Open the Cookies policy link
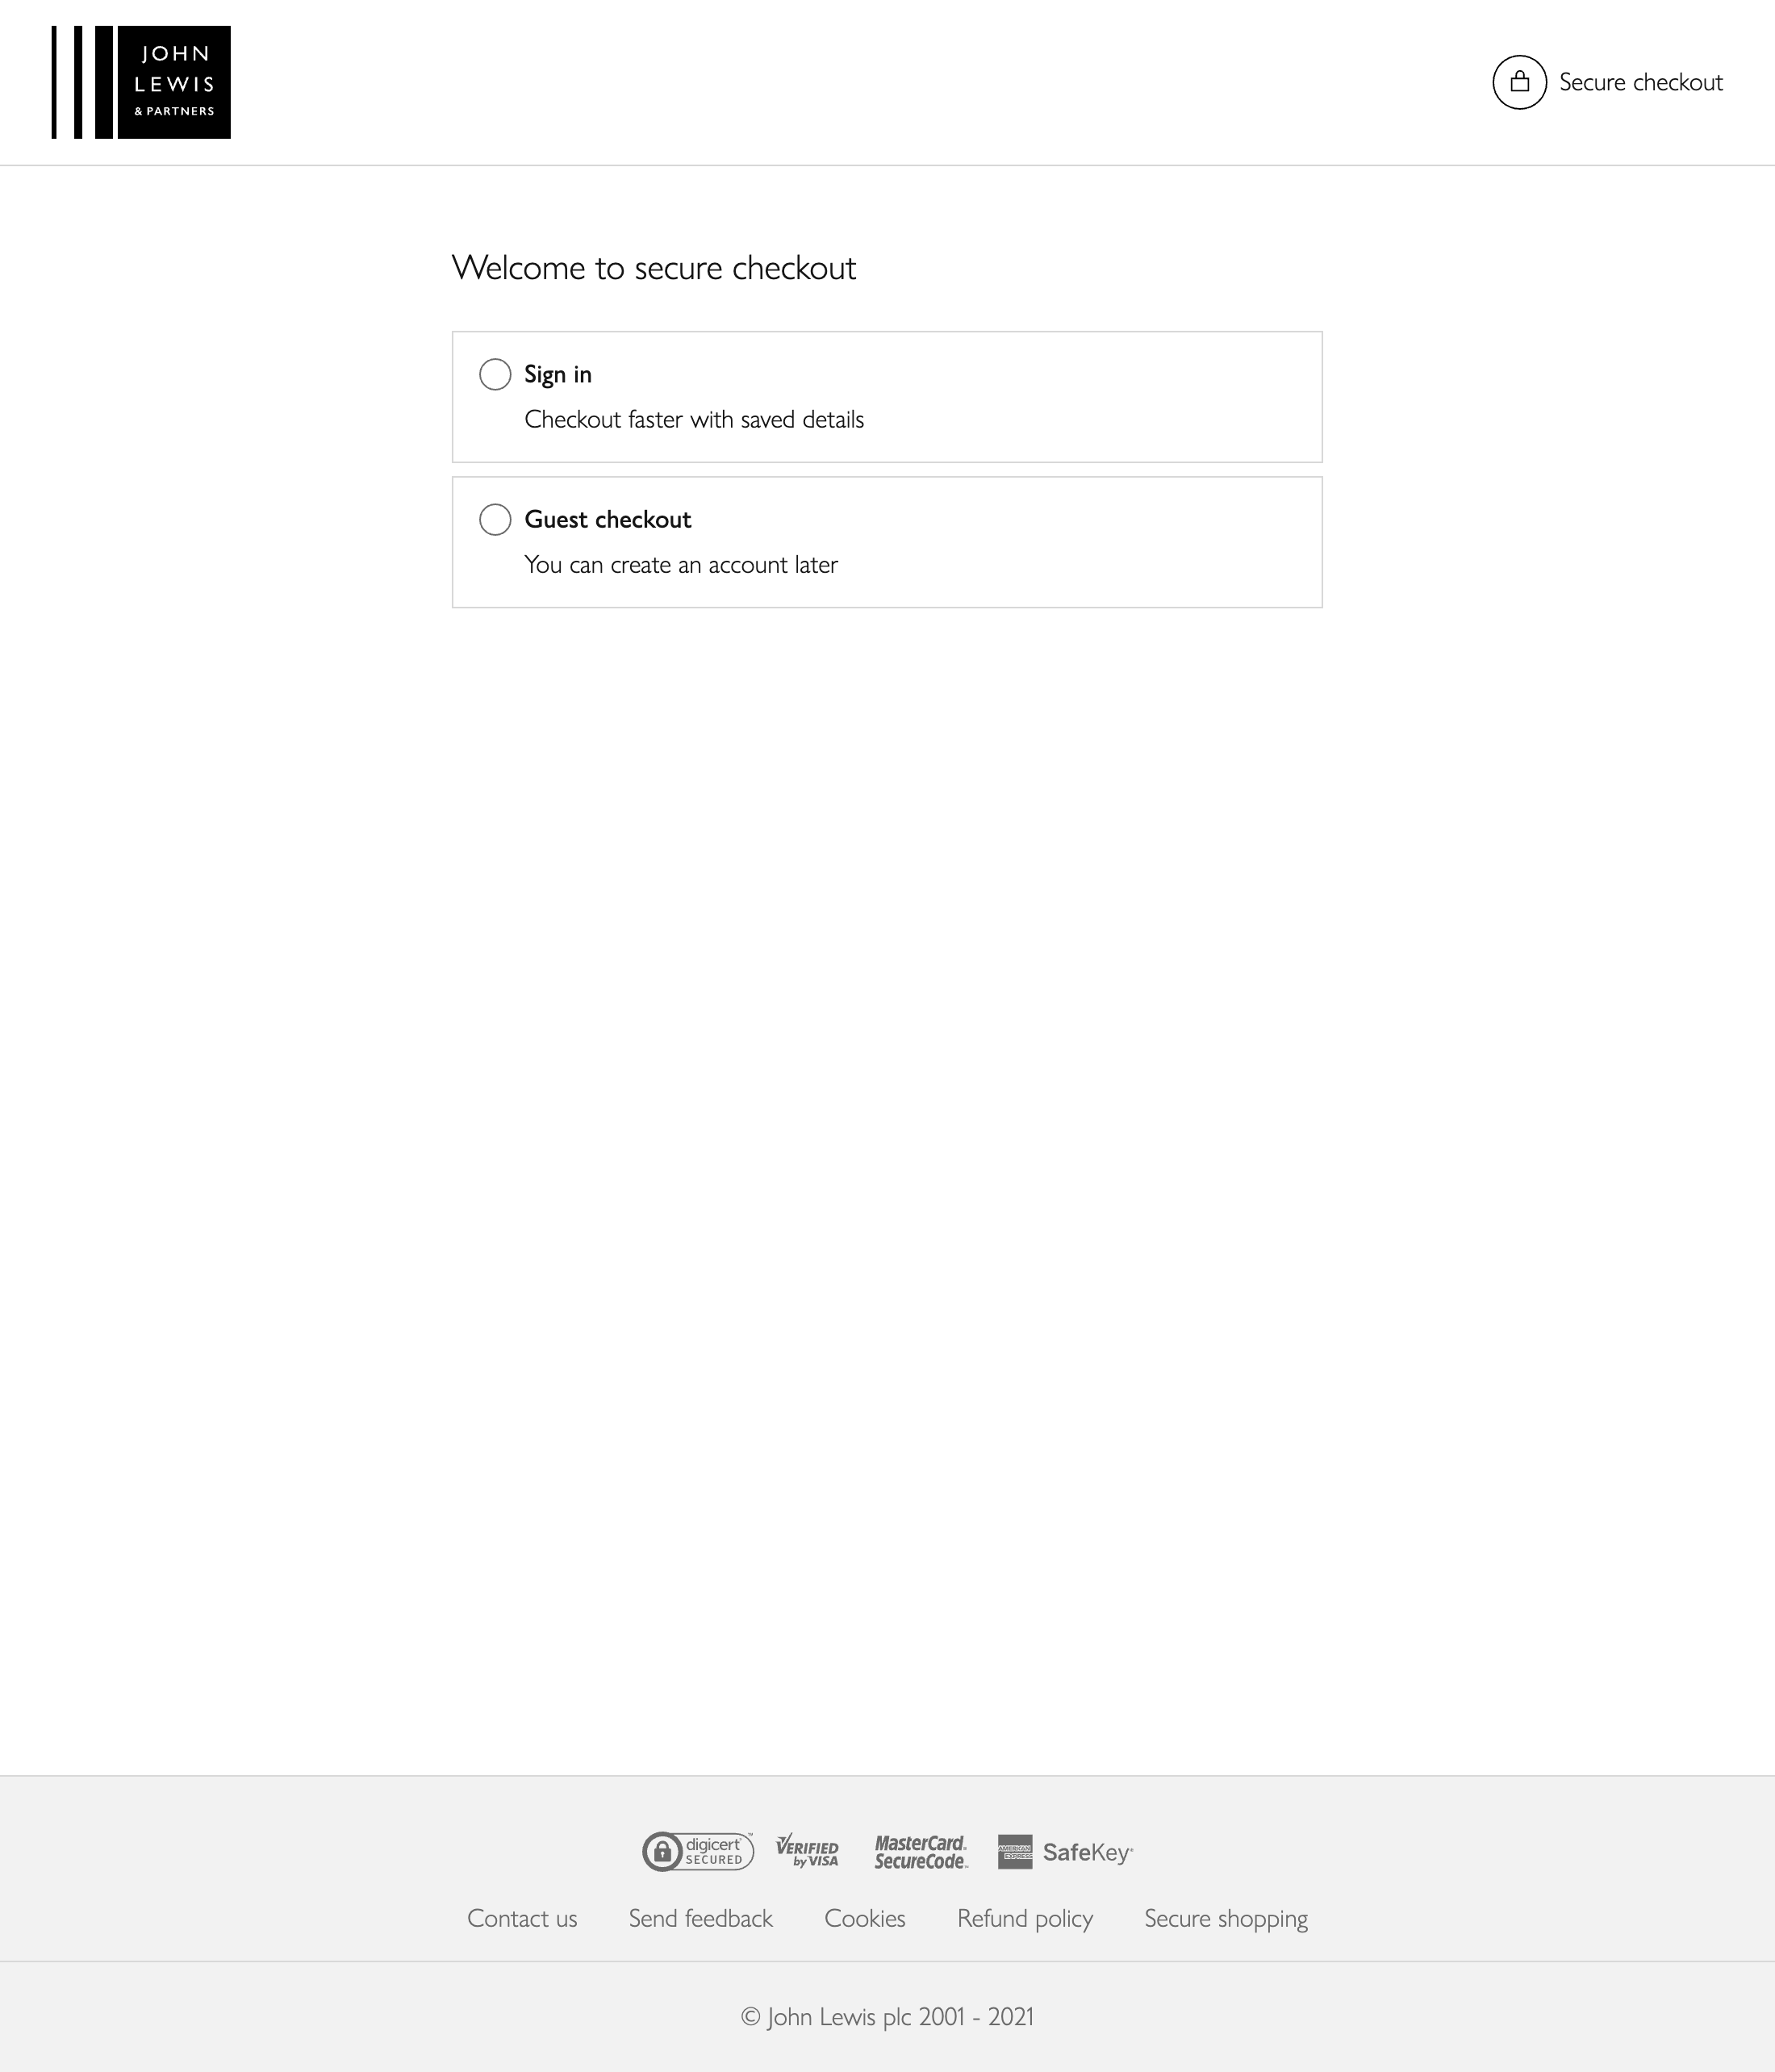This screenshot has height=2072, width=1775. click(864, 1918)
